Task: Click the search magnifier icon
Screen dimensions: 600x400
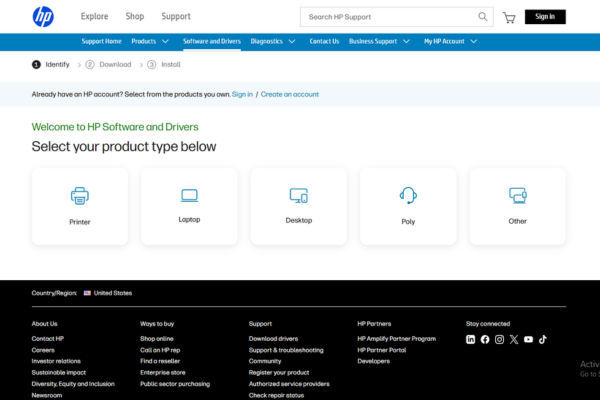Action: pos(483,17)
